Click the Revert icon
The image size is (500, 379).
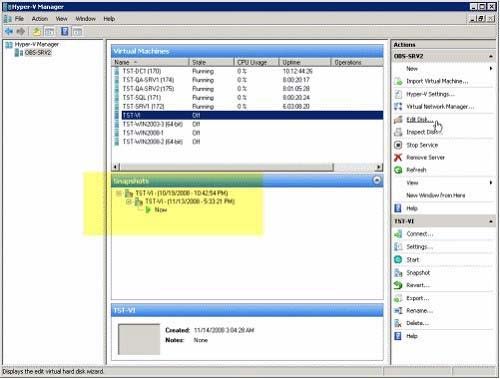(398, 285)
